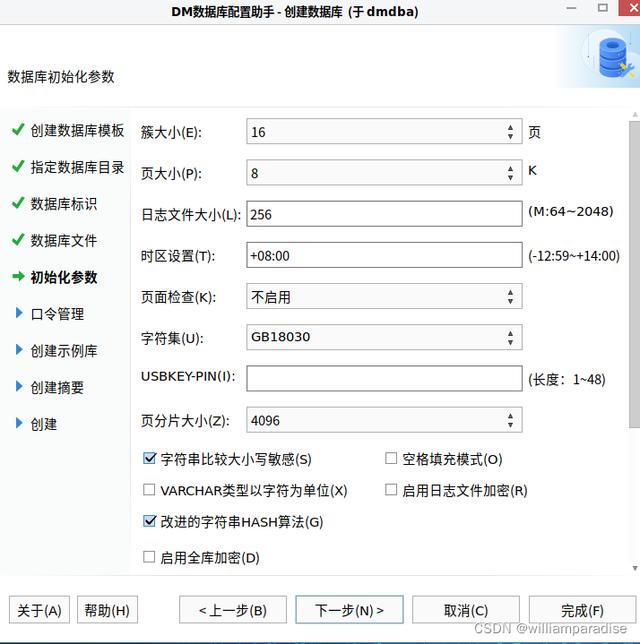Select 数据库文件 step in sidebar

point(64,240)
